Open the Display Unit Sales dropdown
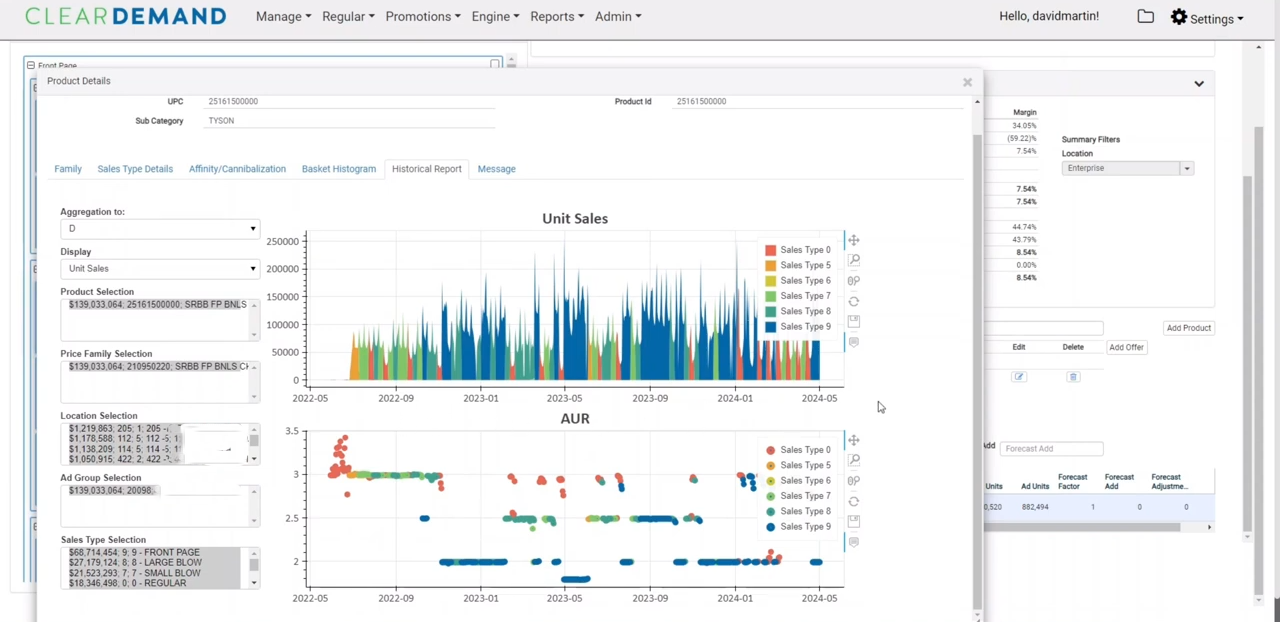Viewport: 1280px width, 622px height. click(159, 269)
